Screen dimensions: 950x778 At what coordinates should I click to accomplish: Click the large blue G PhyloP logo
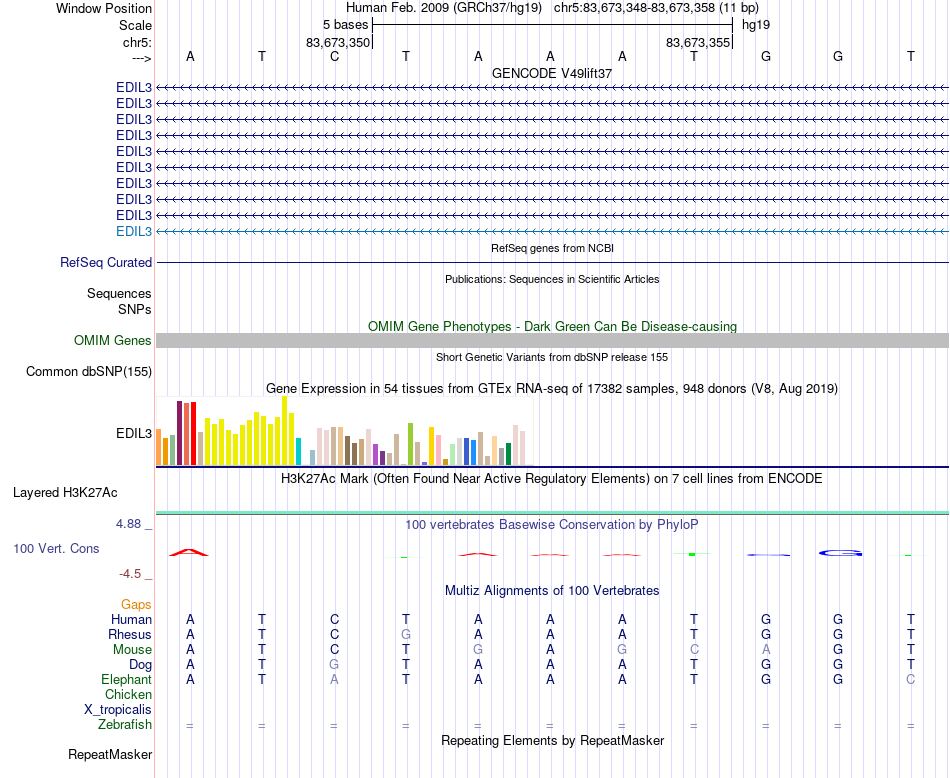coord(840,553)
